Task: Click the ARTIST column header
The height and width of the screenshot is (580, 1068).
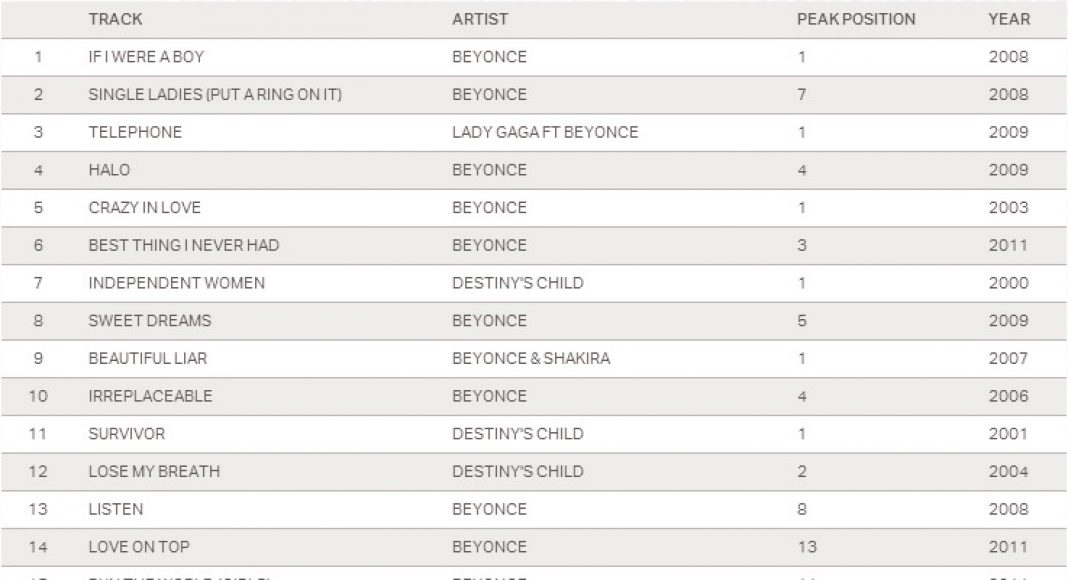Action: [480, 19]
